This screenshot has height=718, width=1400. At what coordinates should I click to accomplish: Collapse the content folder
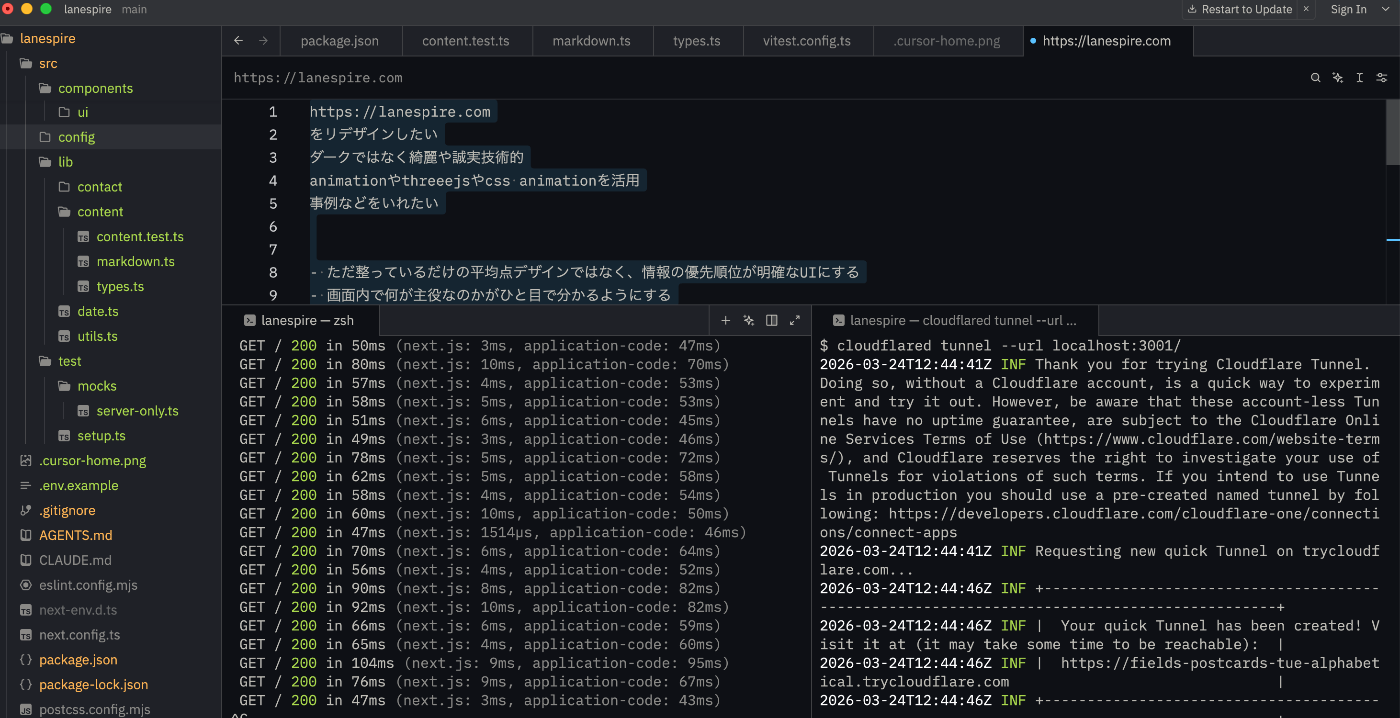tap(64, 212)
